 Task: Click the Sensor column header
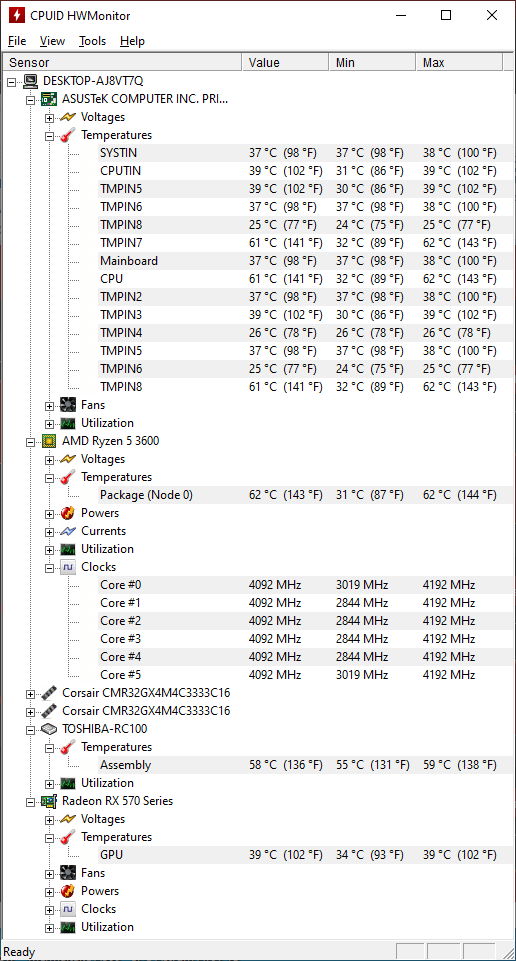[x=123, y=63]
